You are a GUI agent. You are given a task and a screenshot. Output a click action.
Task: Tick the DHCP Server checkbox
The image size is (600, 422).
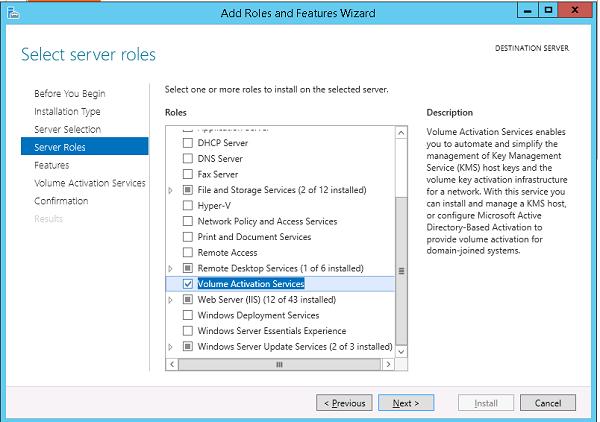[188, 143]
